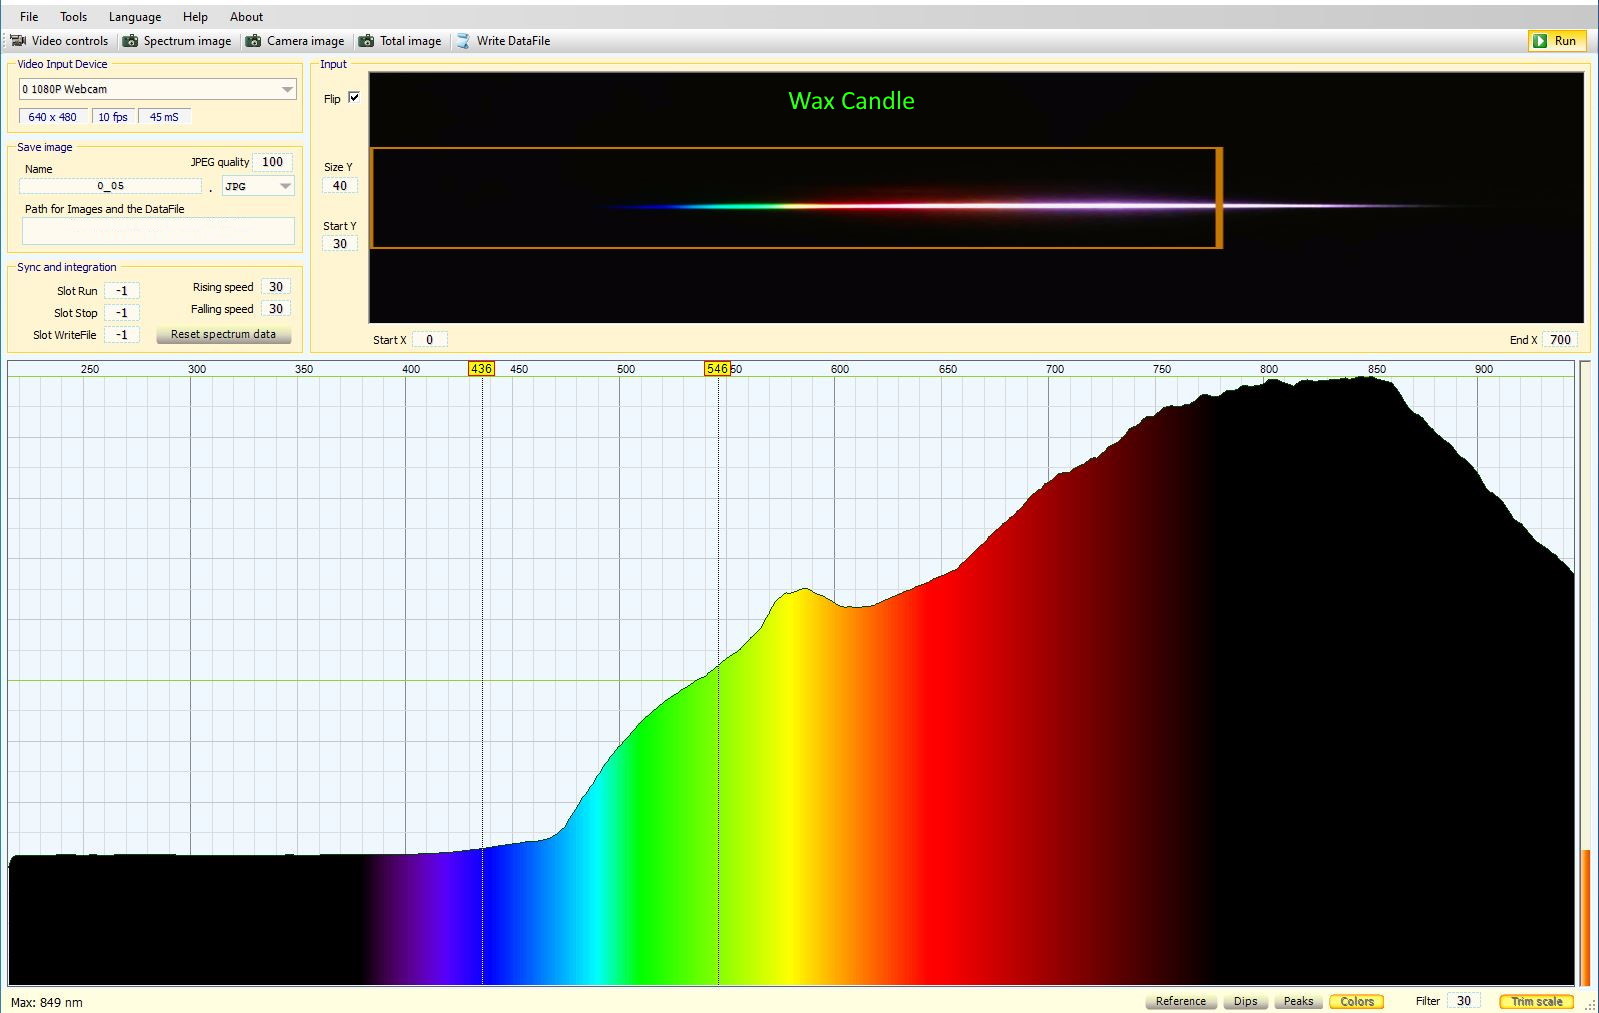
Task: Click the End X value 700
Action: tap(1560, 340)
